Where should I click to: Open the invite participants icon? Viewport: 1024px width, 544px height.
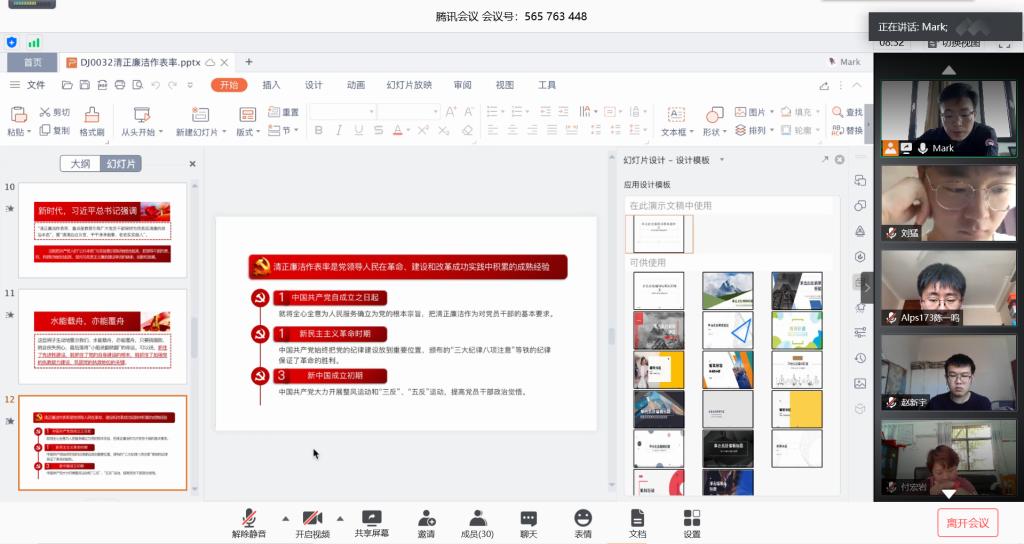[x=427, y=518]
